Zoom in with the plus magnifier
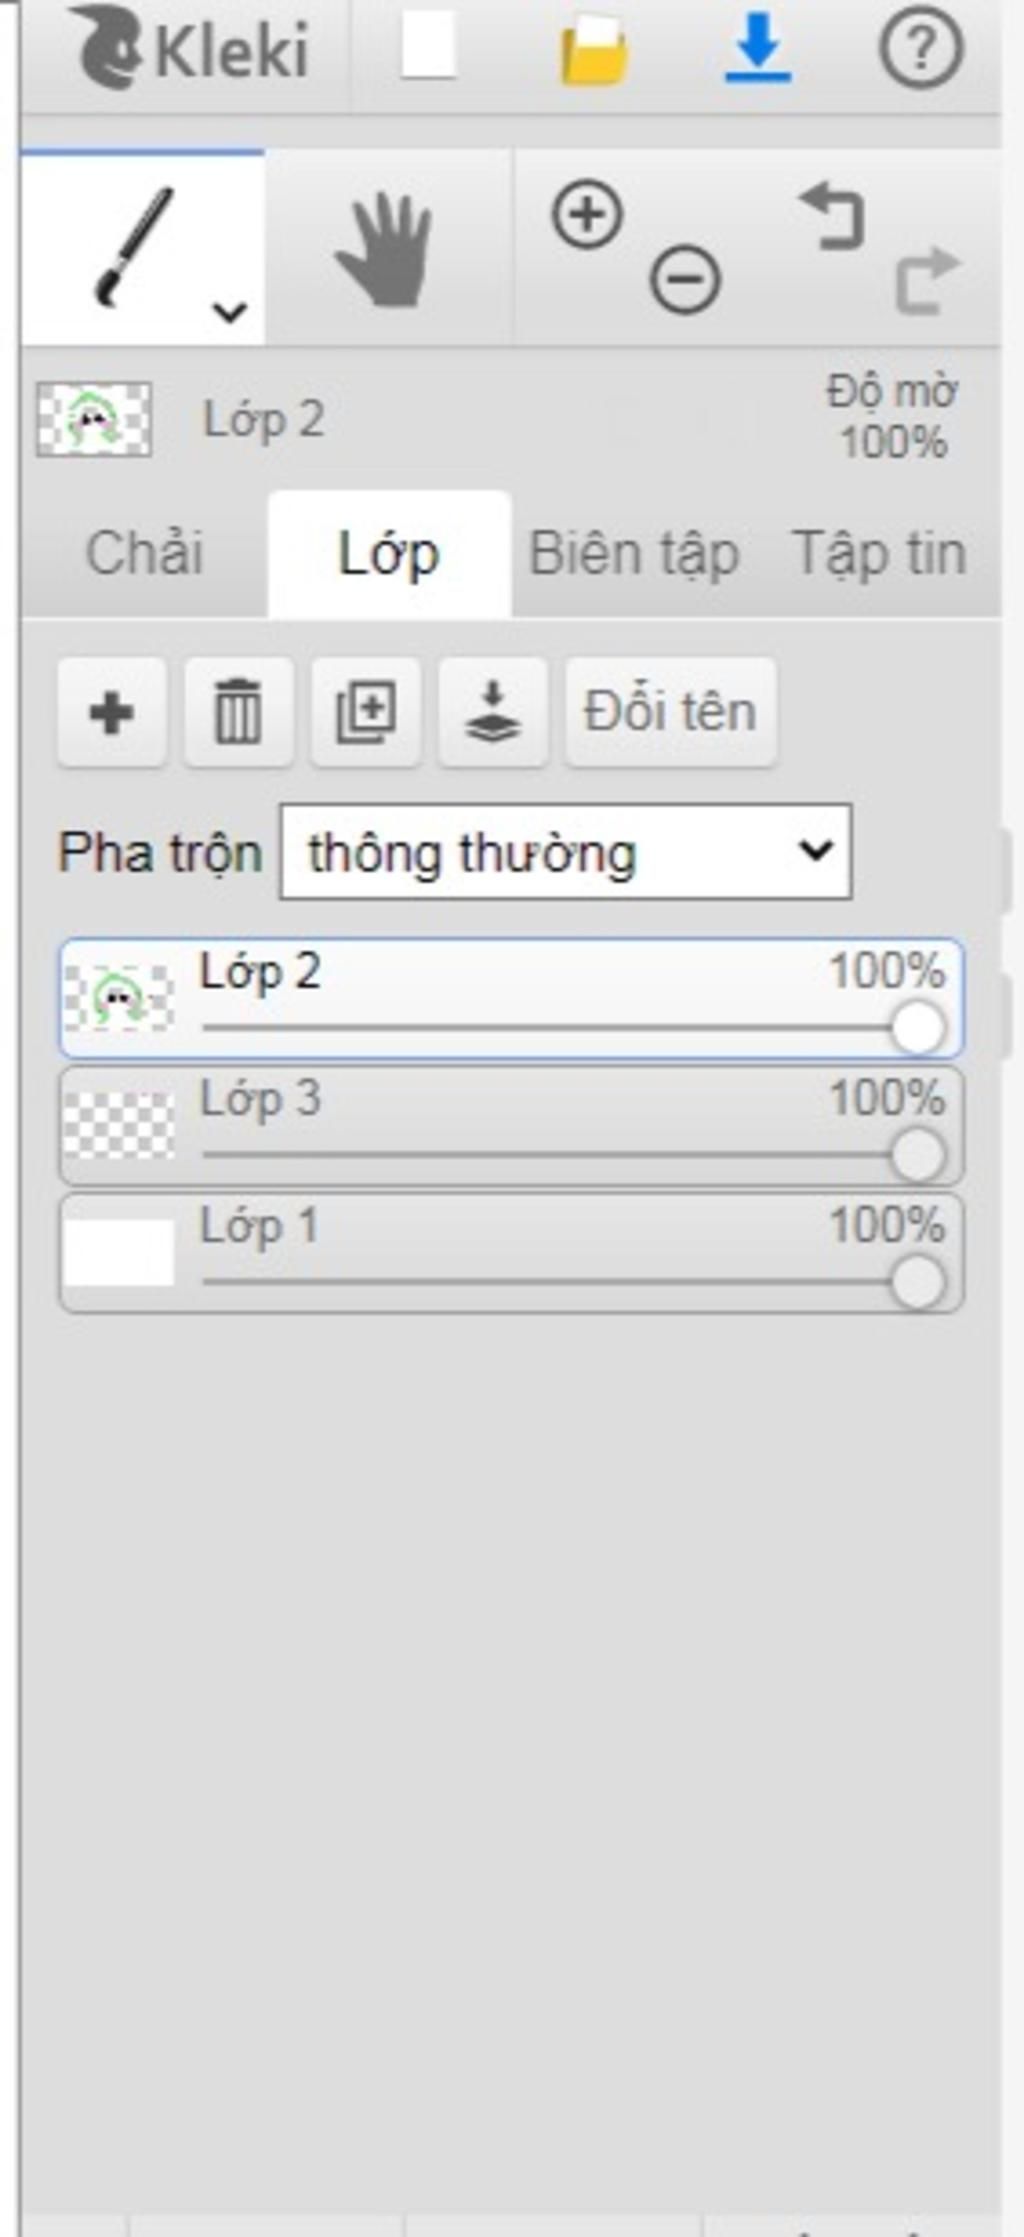Screen dimensions: 1024x2237 click(x=587, y=214)
